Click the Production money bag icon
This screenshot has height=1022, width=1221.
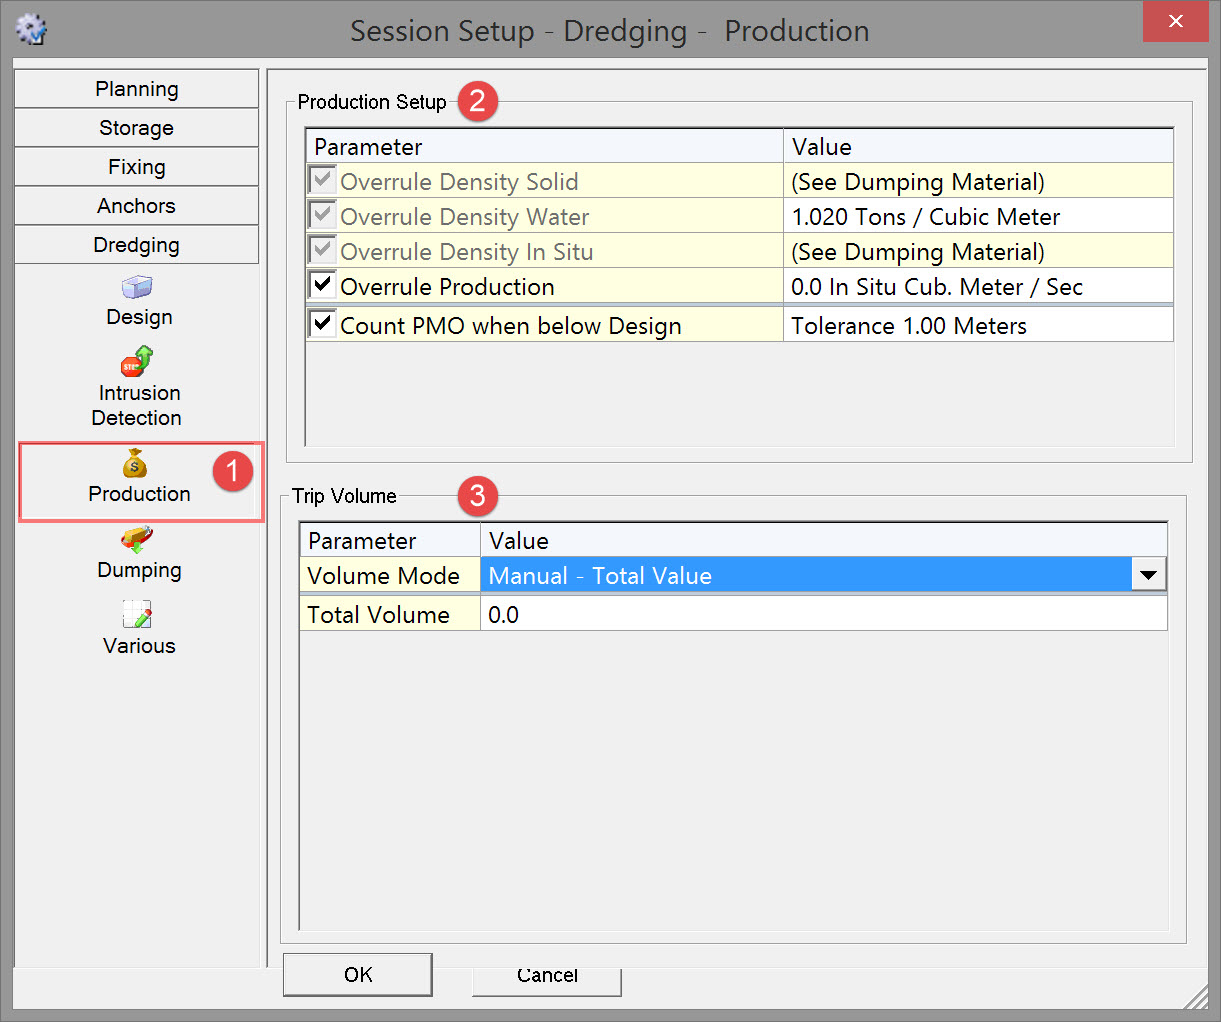tap(135, 464)
